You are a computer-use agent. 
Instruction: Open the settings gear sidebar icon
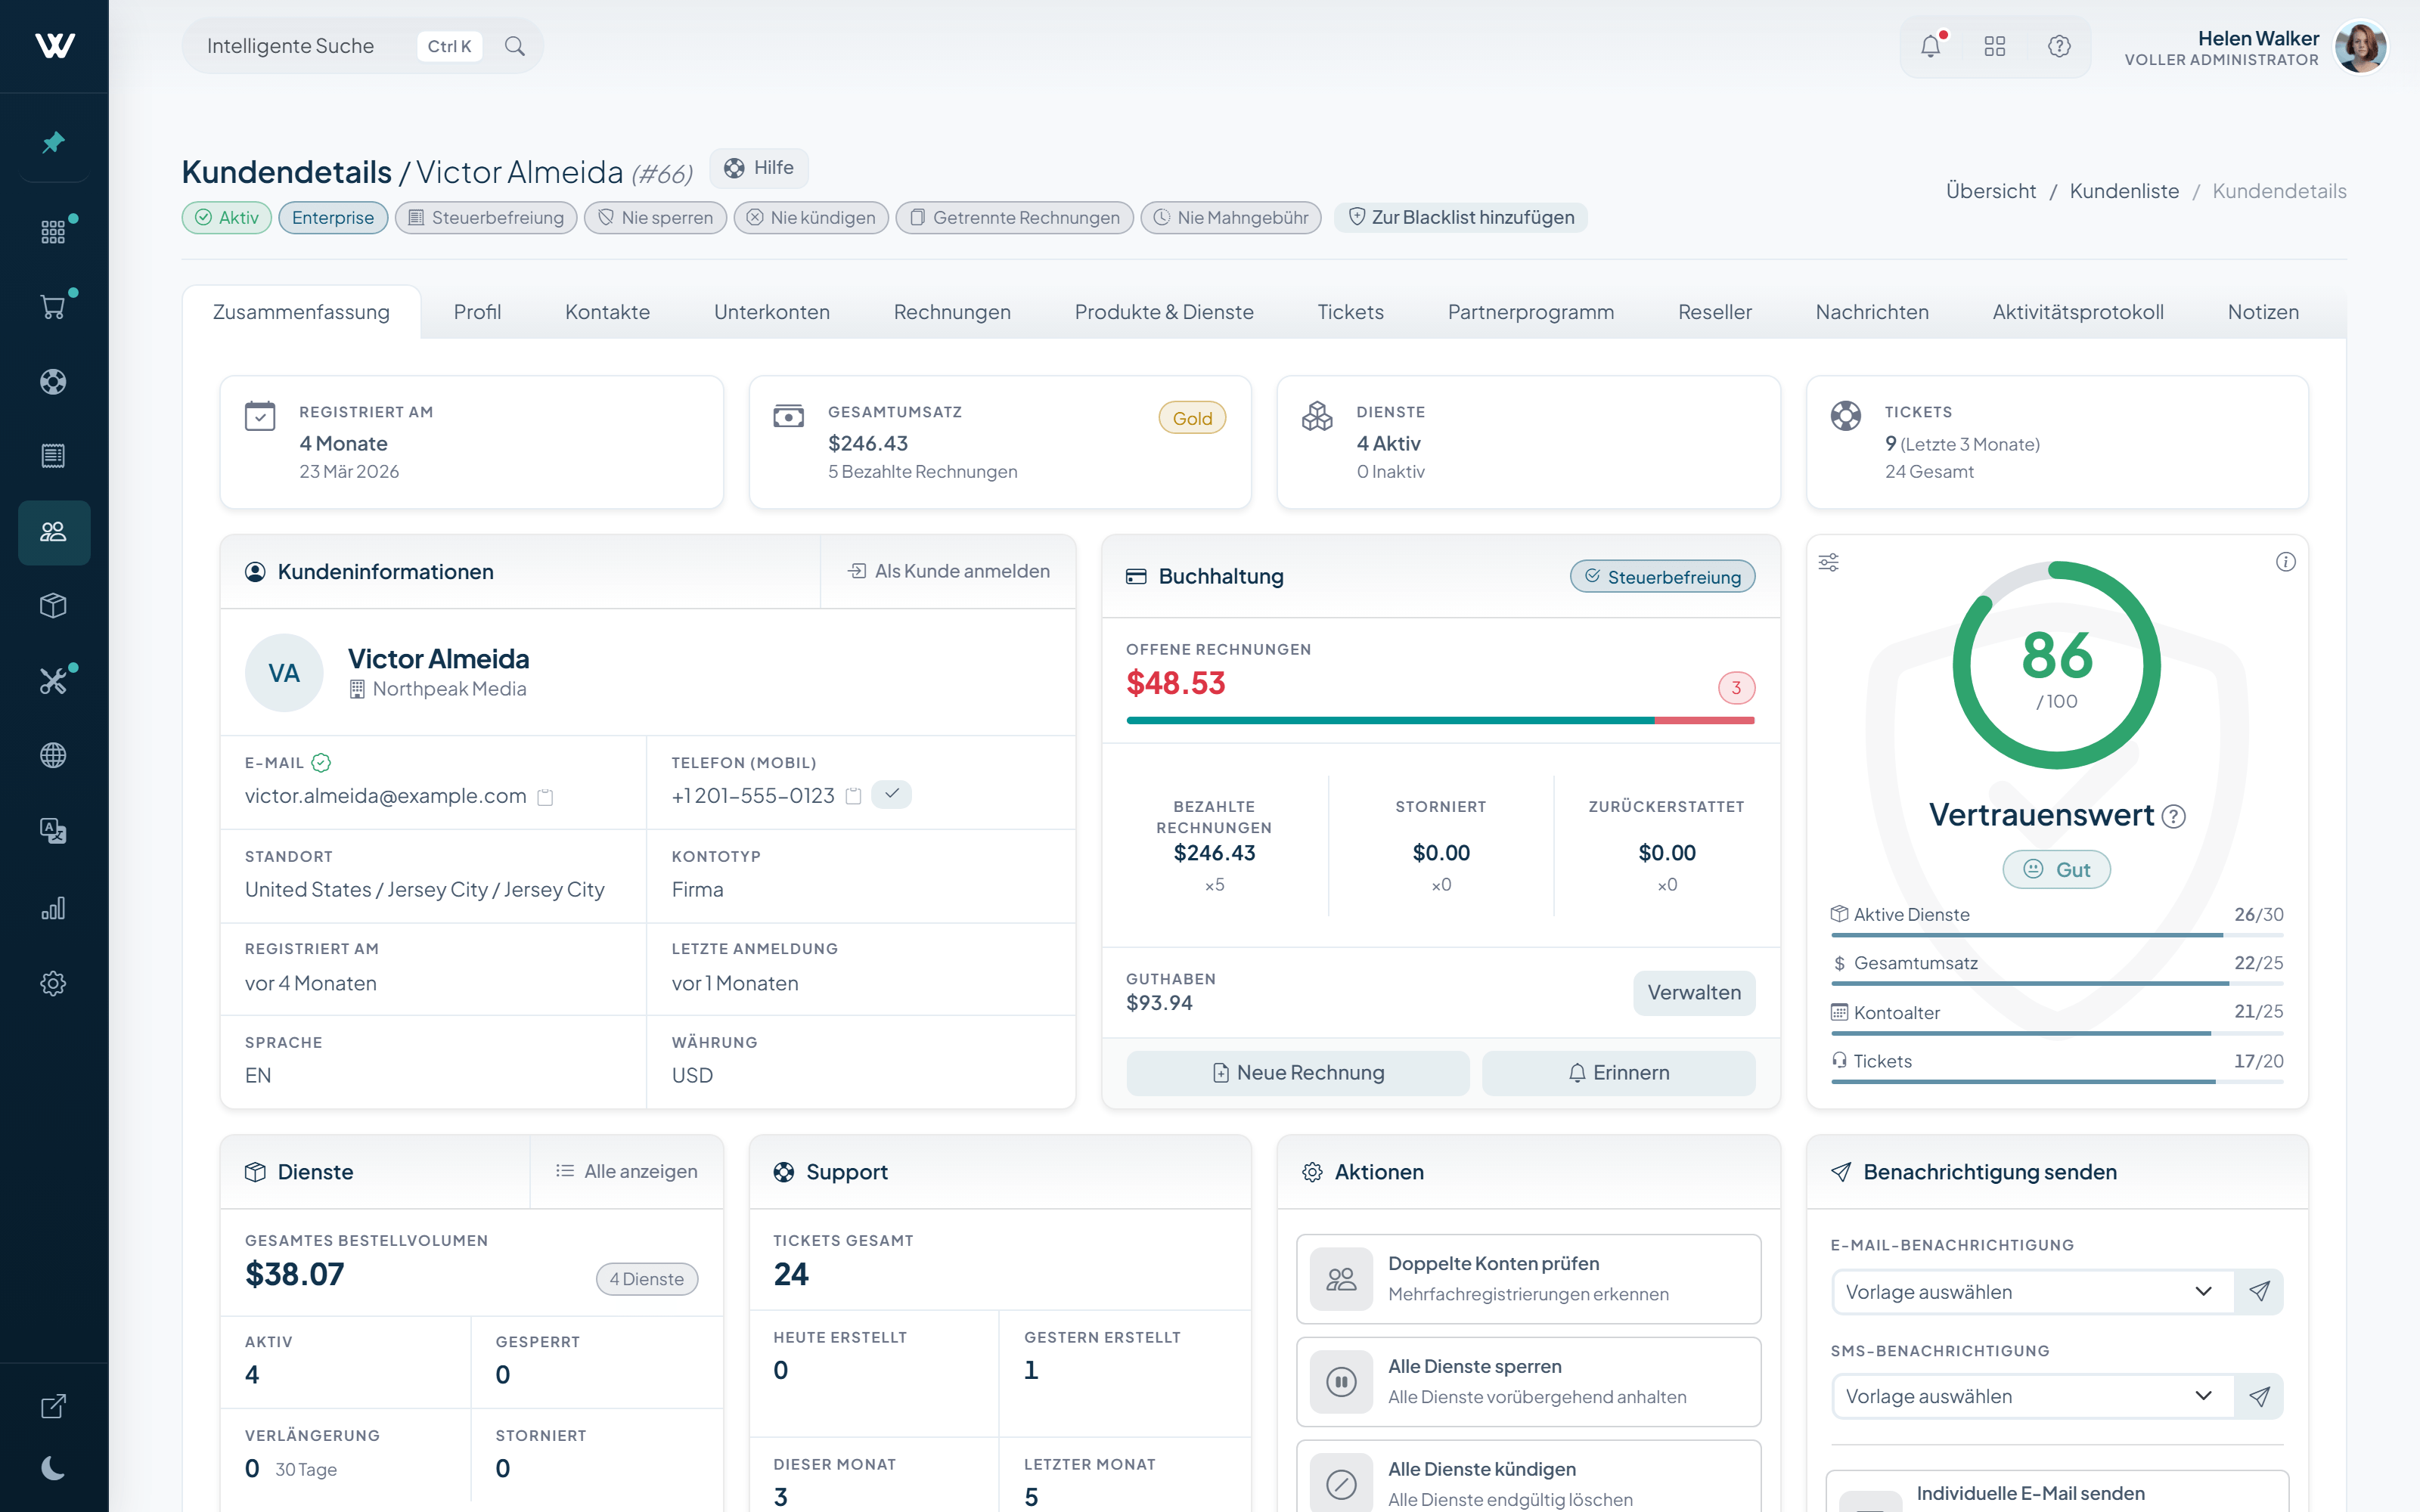click(x=54, y=983)
